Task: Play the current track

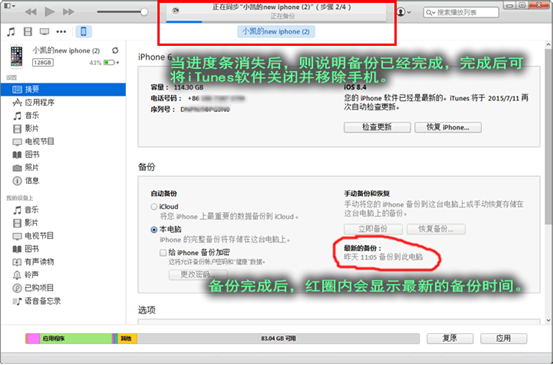Action: click(49, 12)
